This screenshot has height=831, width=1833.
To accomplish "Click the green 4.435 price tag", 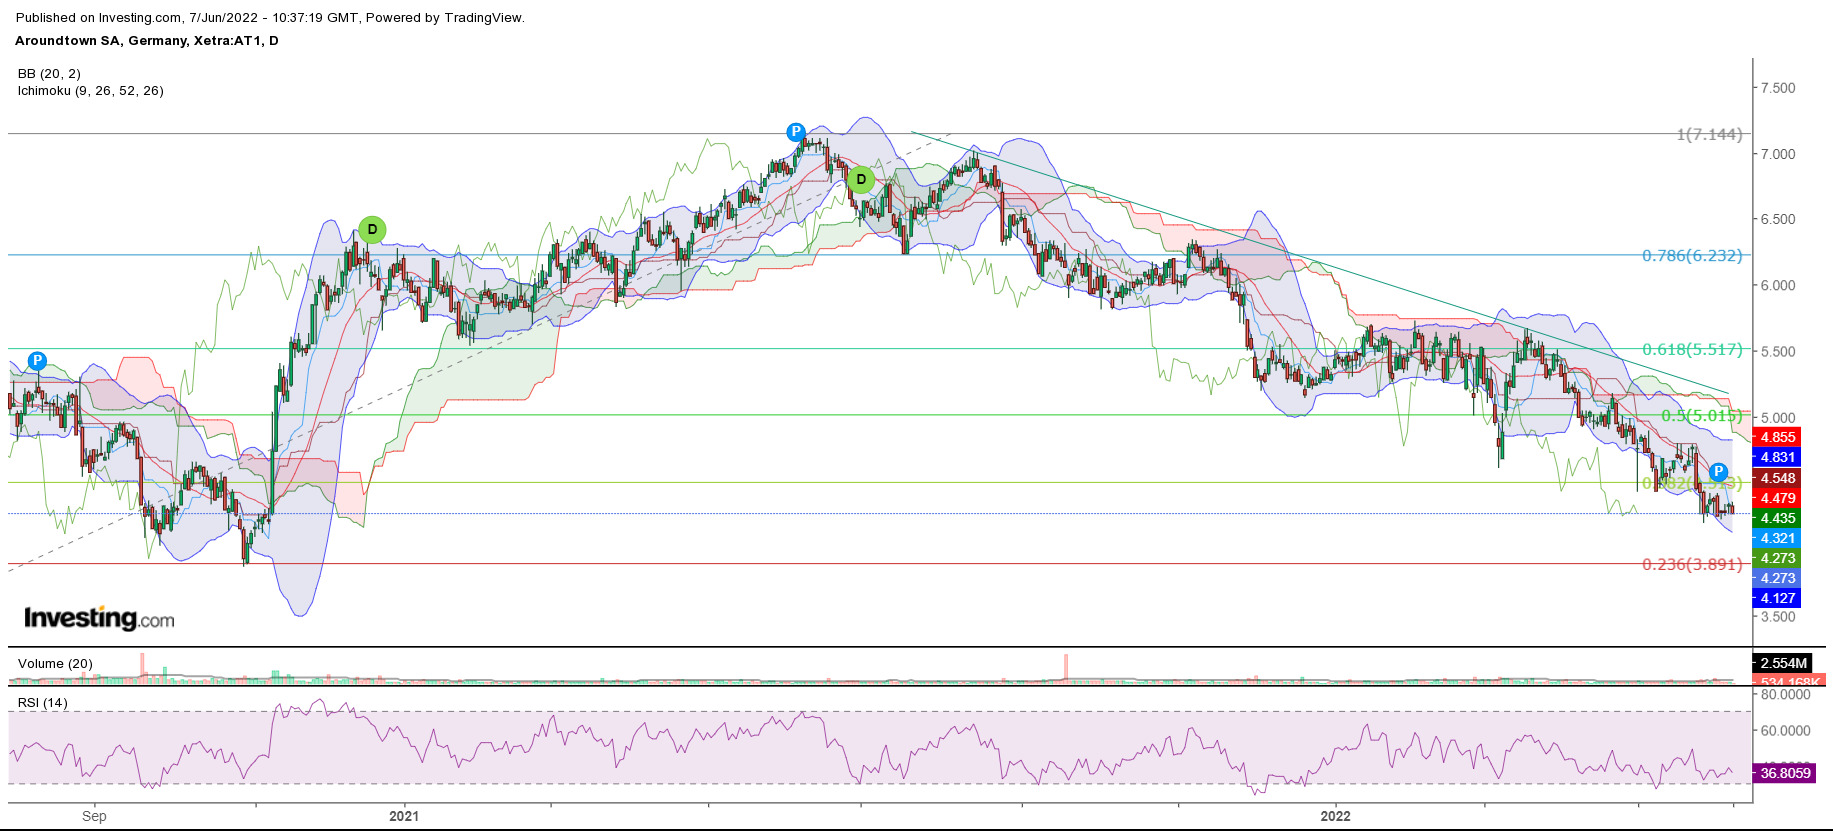I will [x=1777, y=518].
